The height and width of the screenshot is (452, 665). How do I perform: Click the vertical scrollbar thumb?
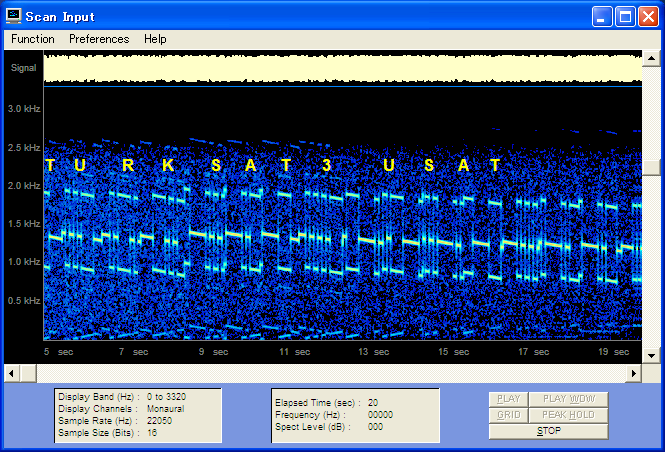click(x=651, y=167)
